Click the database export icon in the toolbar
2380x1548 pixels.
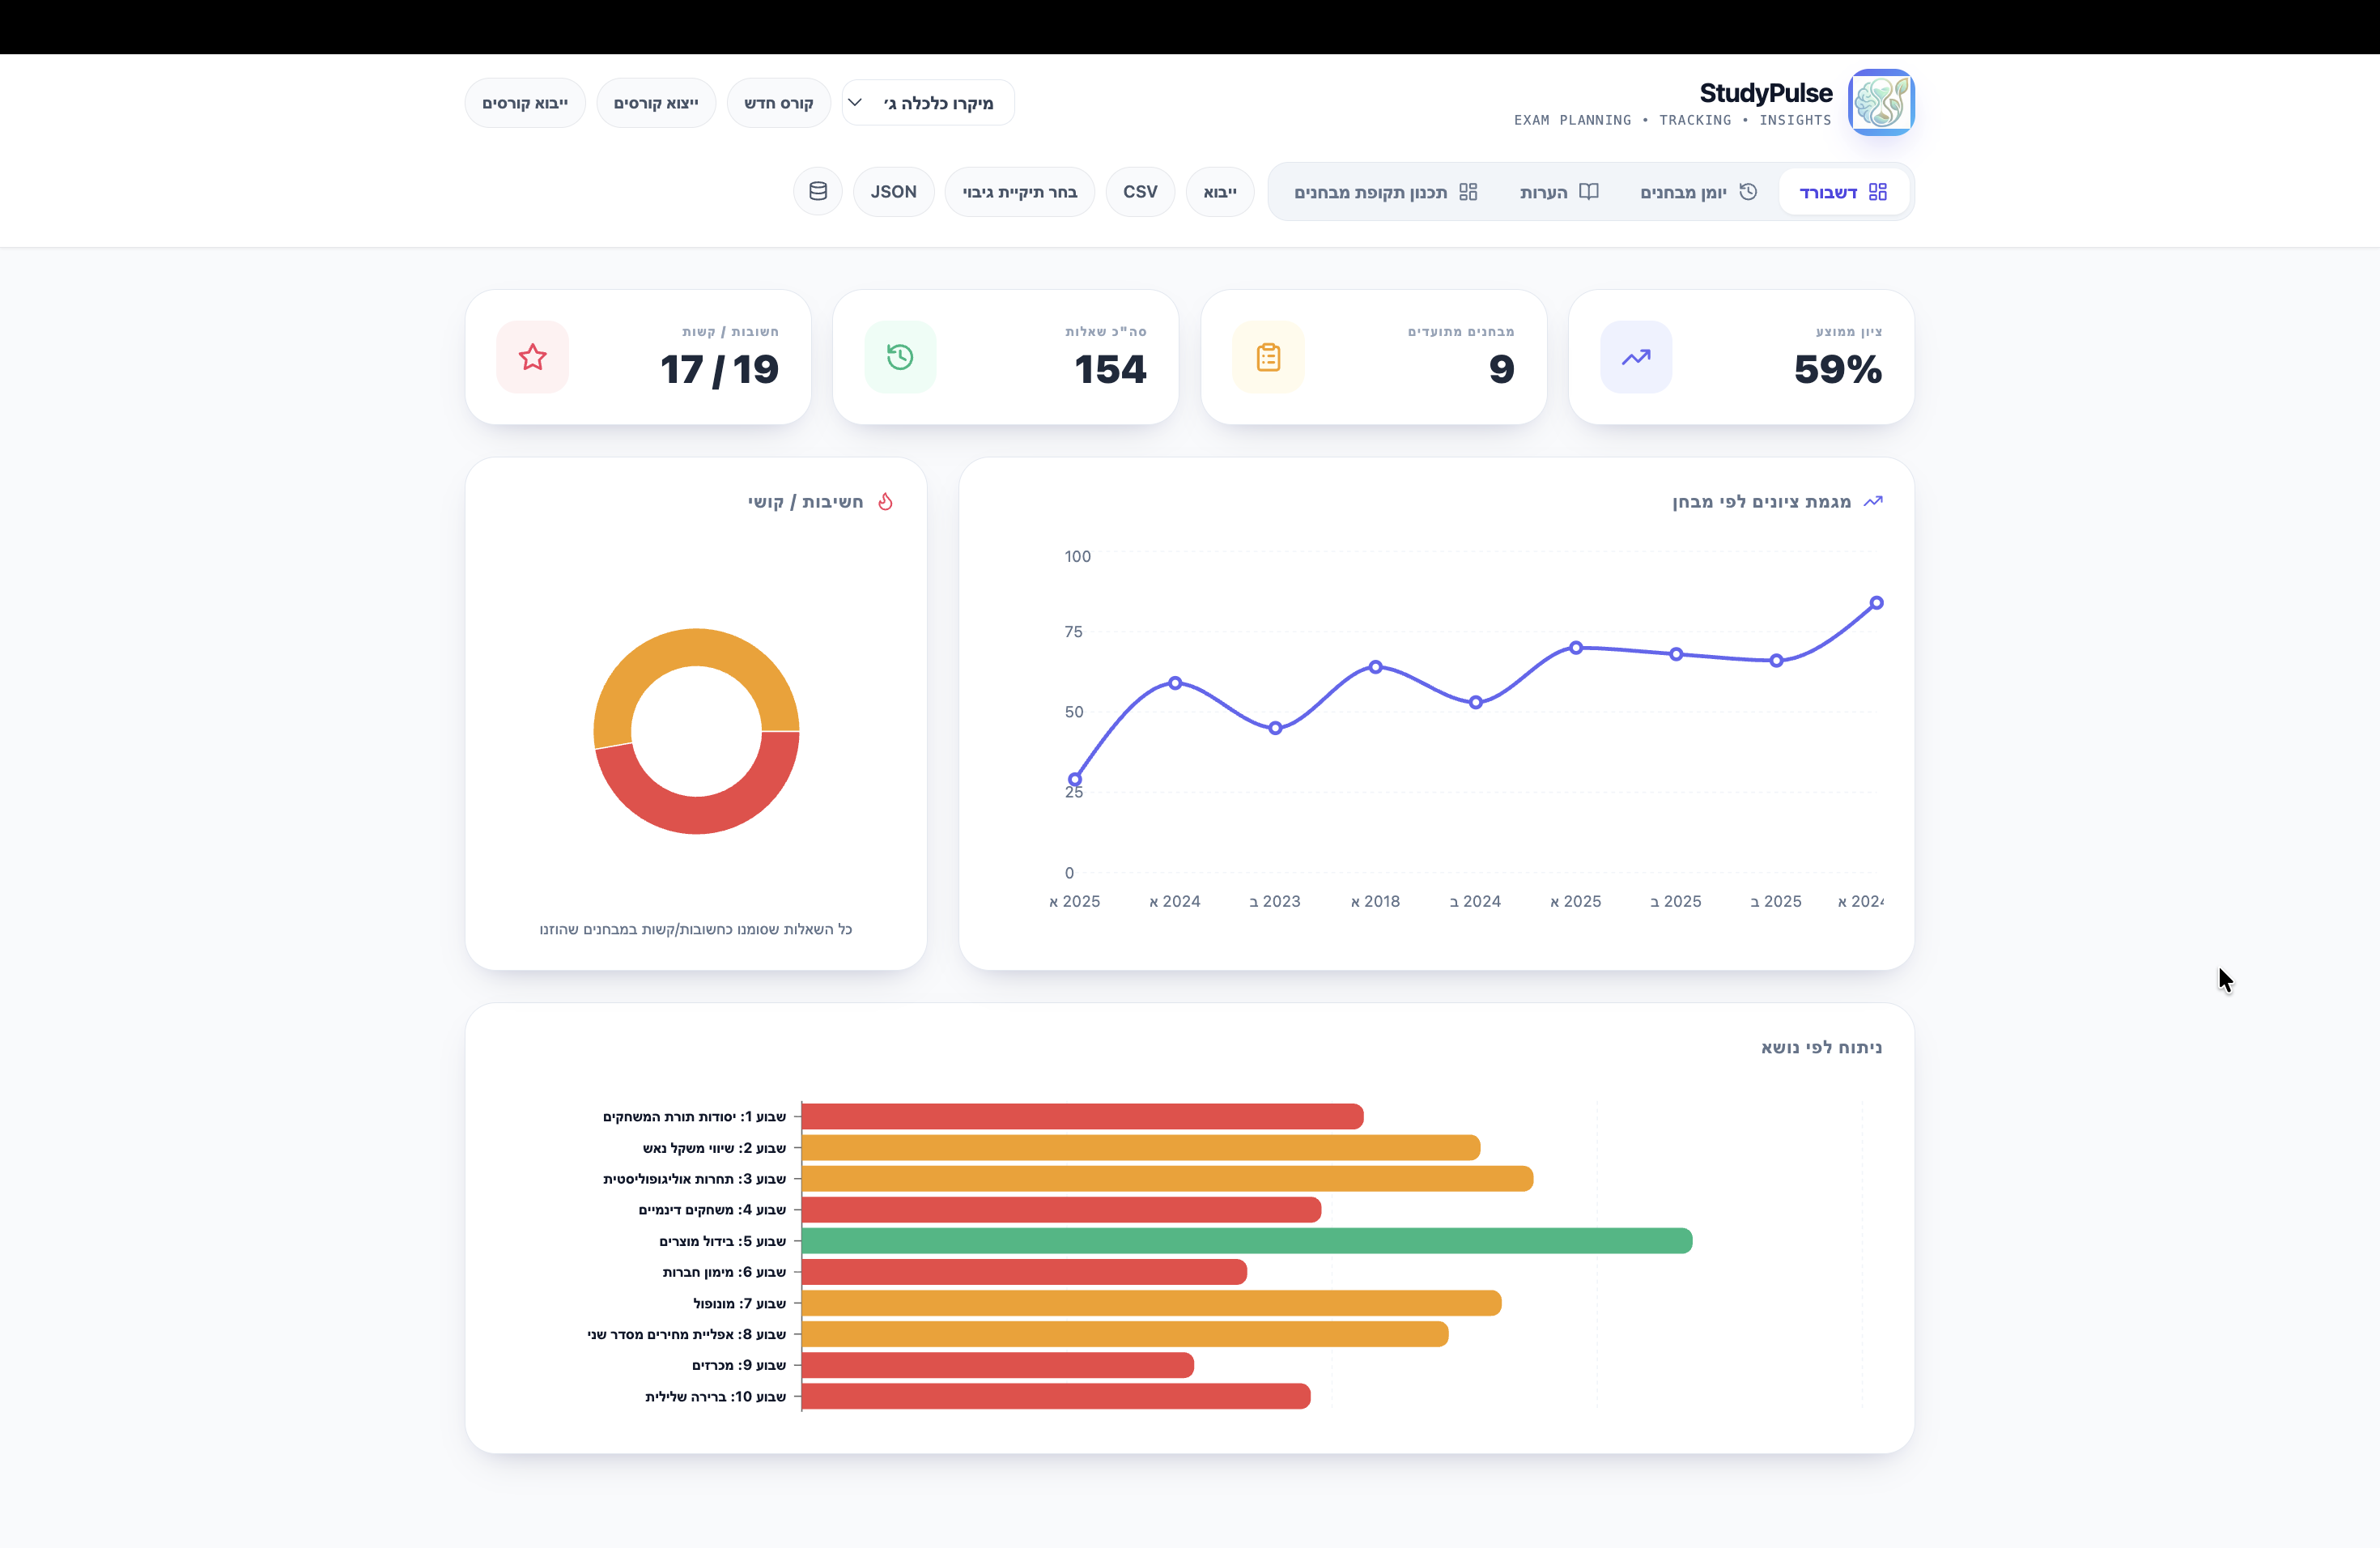(818, 191)
